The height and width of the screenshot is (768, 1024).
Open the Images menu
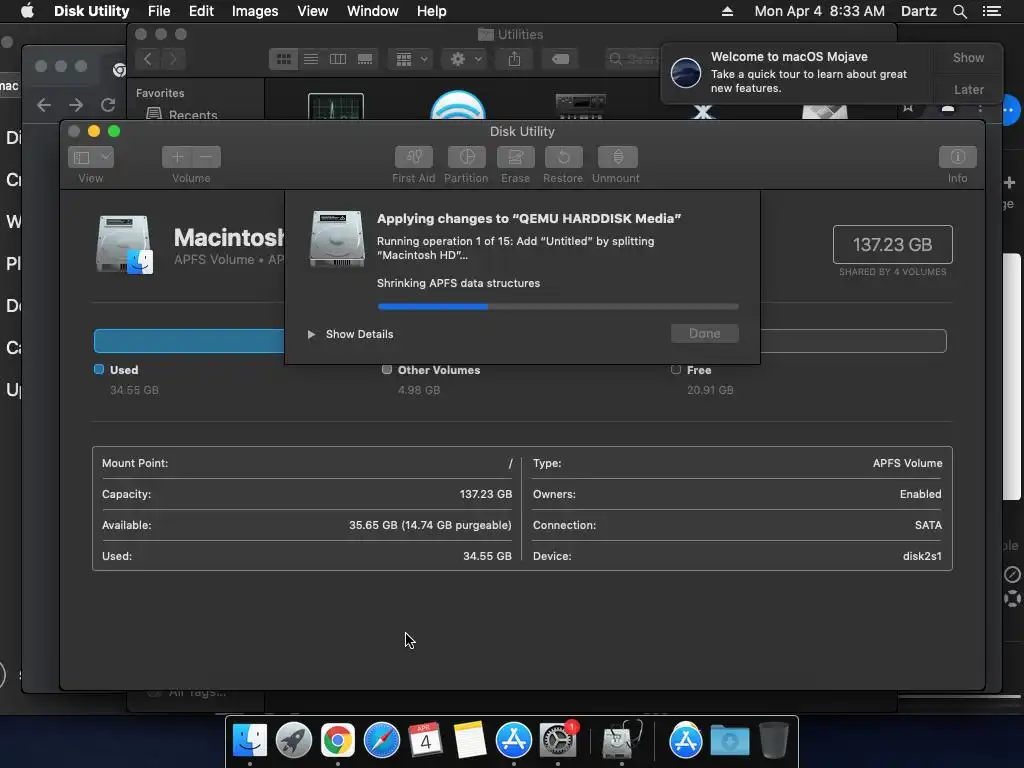pyautogui.click(x=255, y=11)
